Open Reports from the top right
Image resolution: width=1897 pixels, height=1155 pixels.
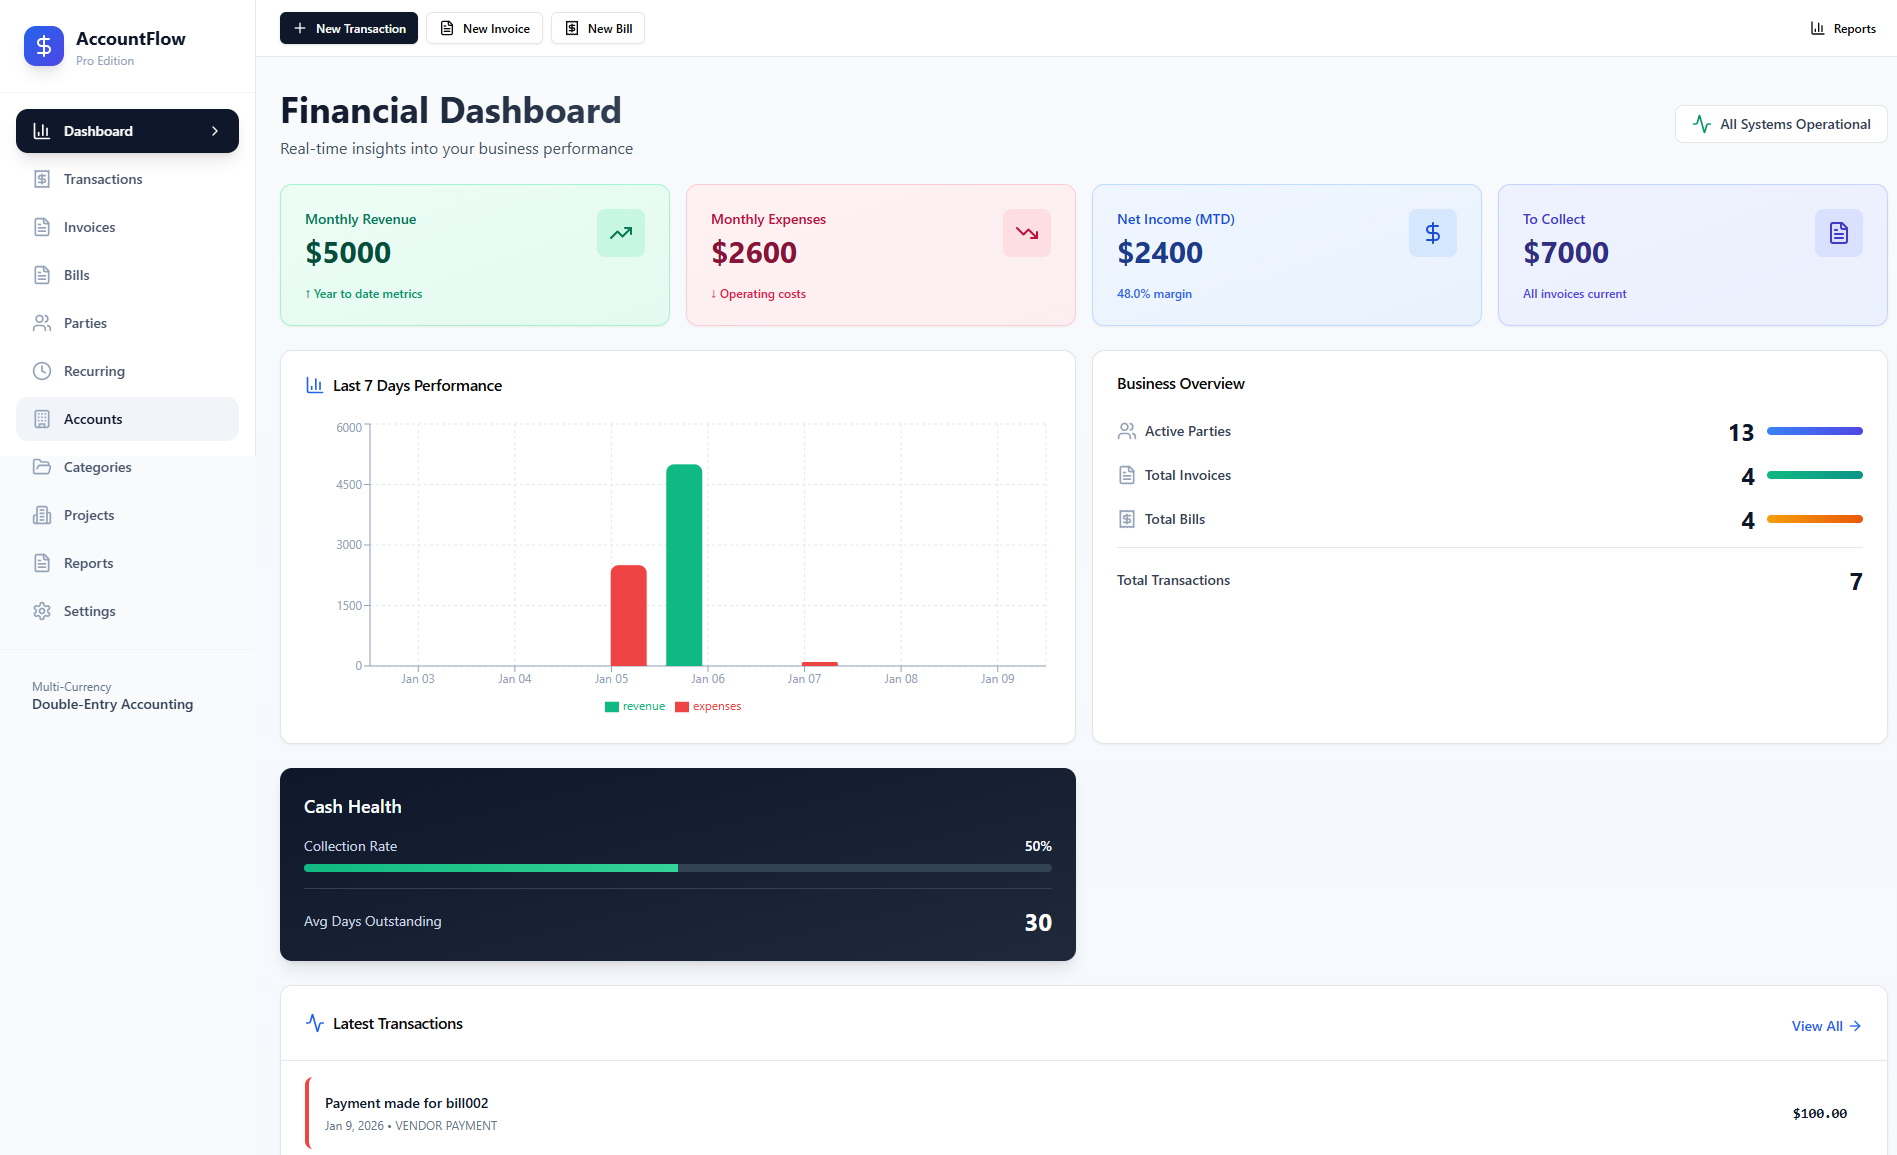[1843, 28]
